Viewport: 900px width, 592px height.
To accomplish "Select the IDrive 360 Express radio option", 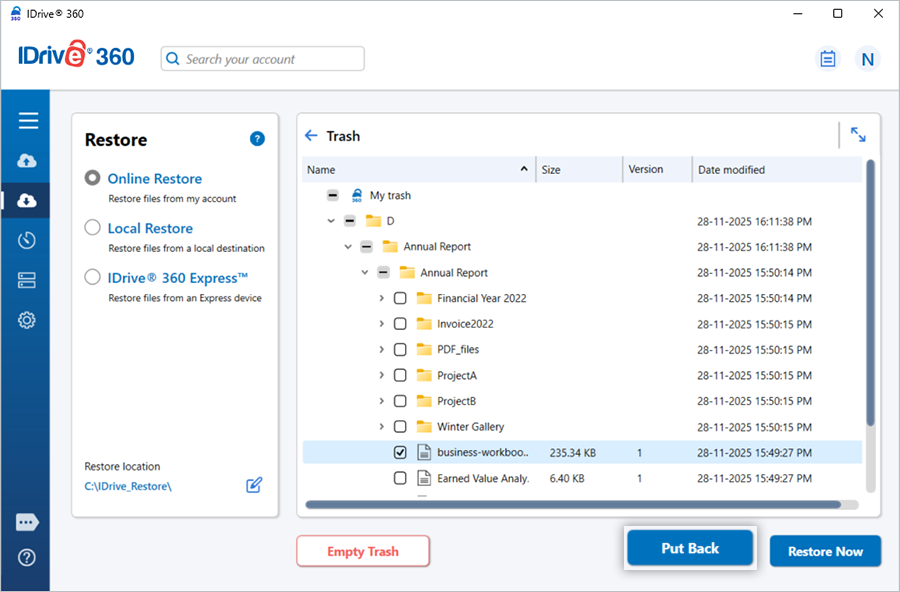I will click(x=93, y=278).
